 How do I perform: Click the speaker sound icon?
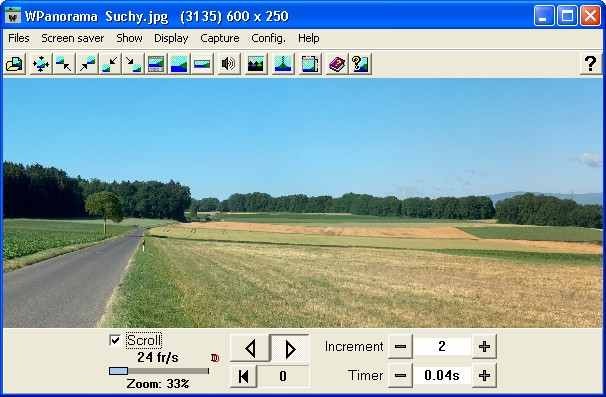(x=228, y=63)
